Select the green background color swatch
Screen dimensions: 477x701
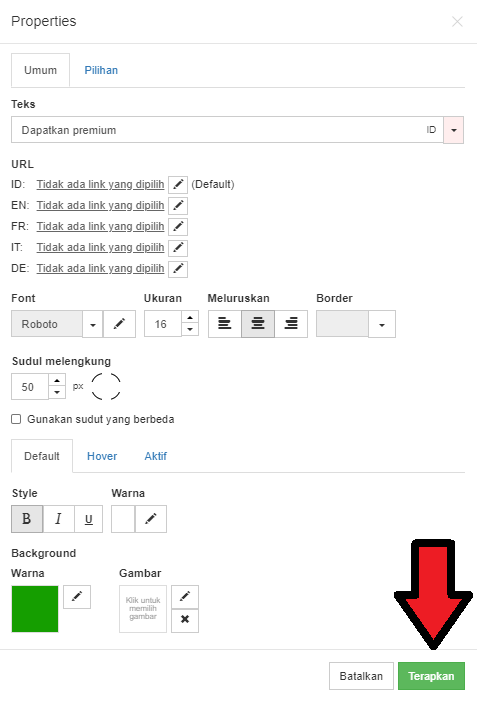35,609
